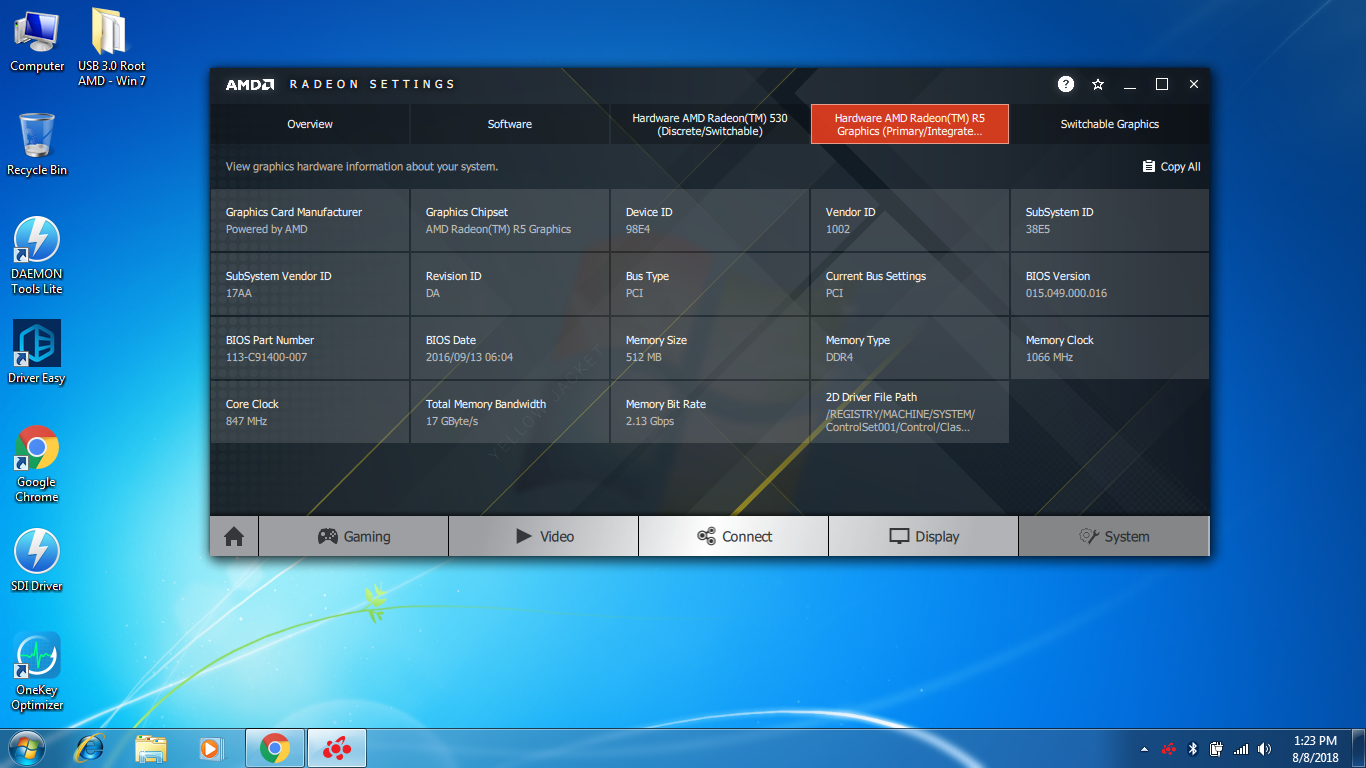This screenshot has width=1366, height=768.
Task: Click the star favorites icon in title bar
Action: pos(1098,84)
